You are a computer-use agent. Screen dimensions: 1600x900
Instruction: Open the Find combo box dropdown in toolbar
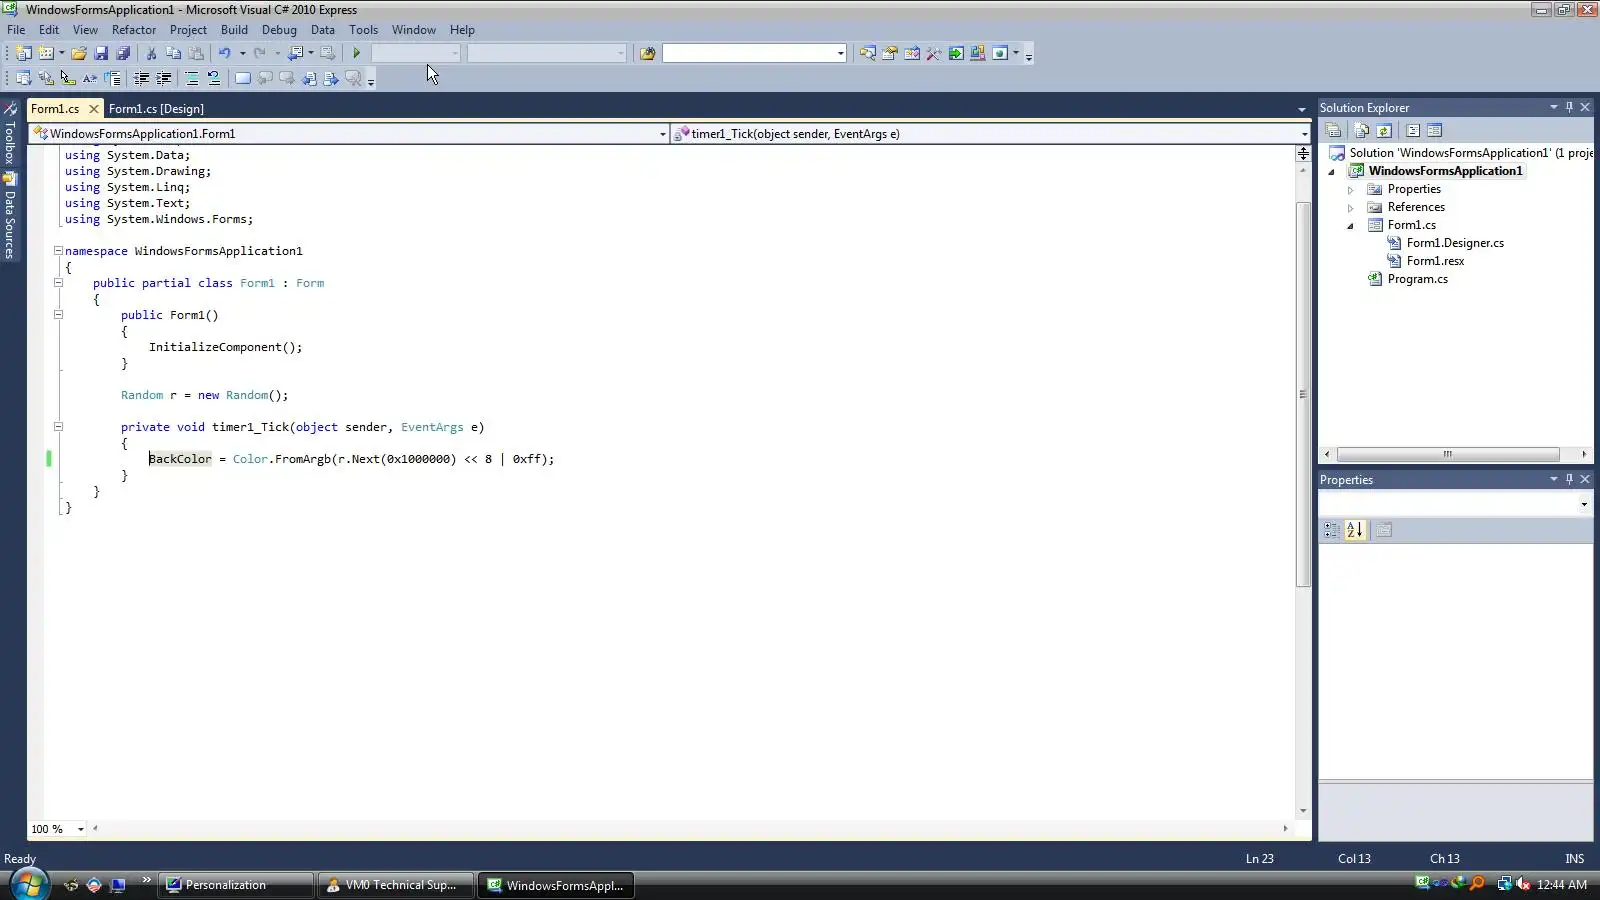point(840,53)
